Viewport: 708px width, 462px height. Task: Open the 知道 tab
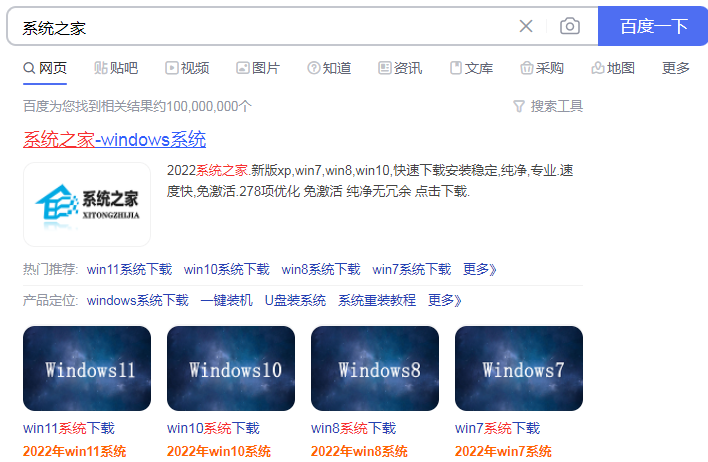(x=329, y=68)
